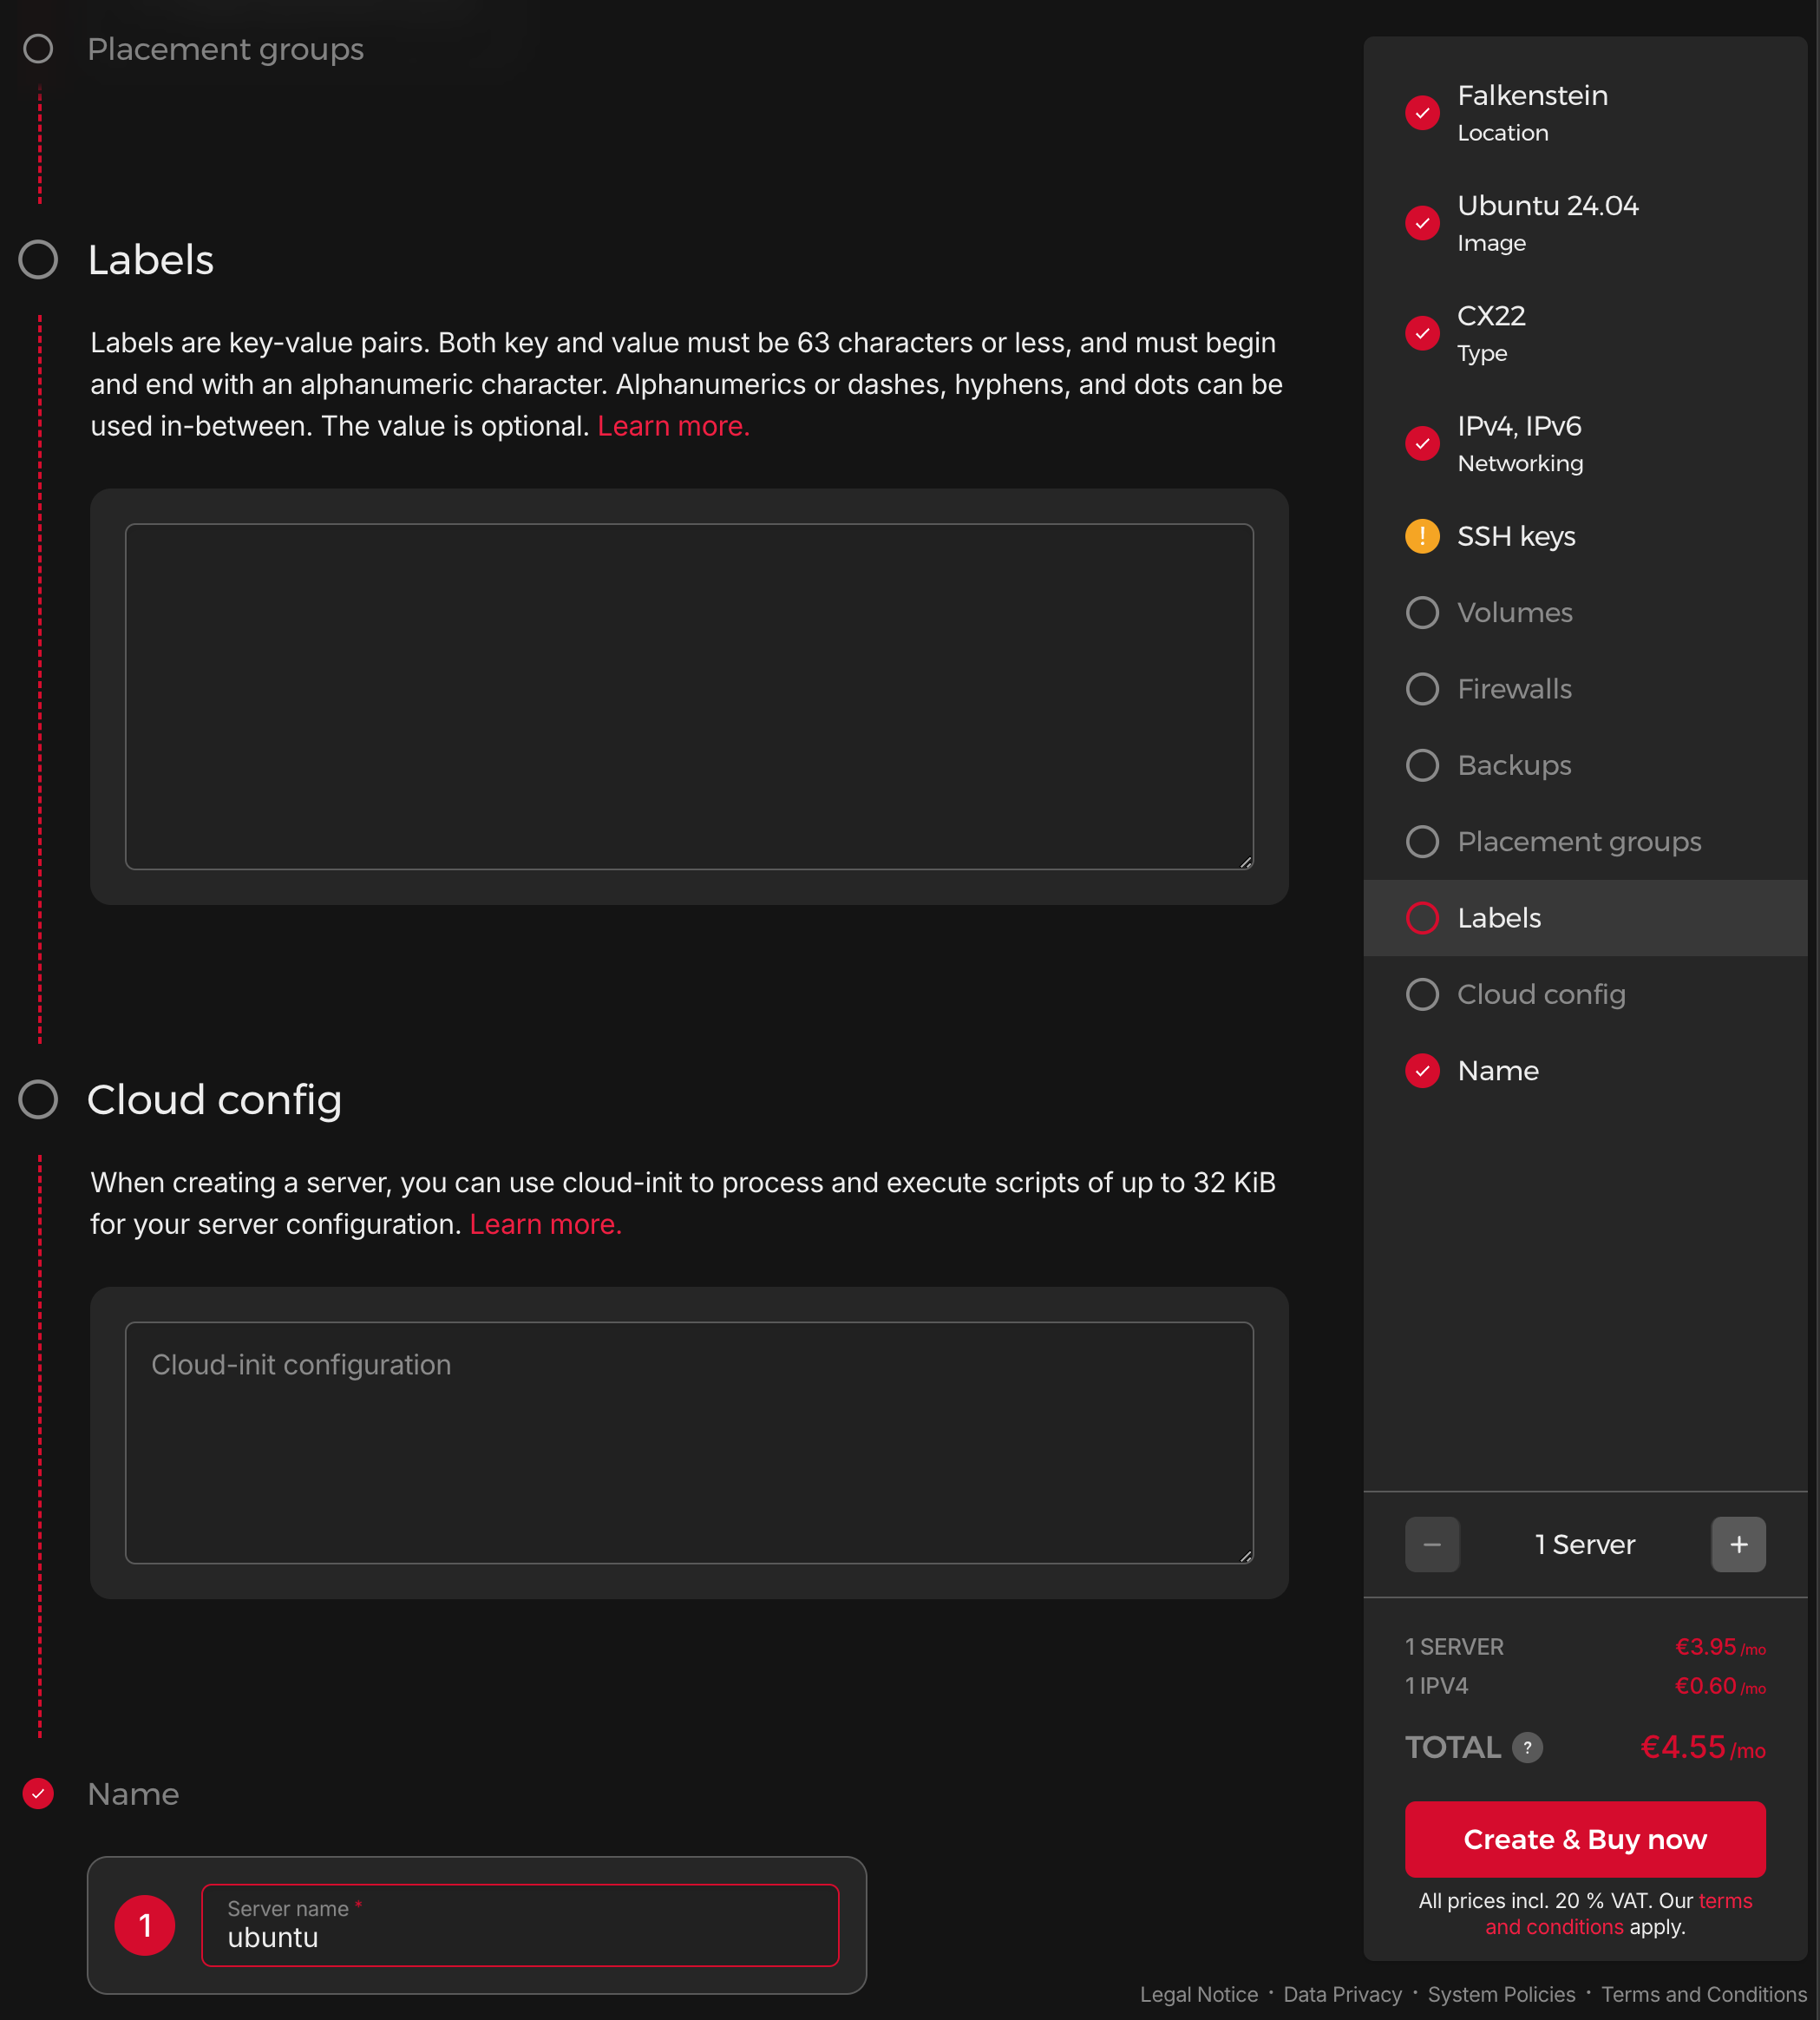The width and height of the screenshot is (1820, 2020).
Task: Jump to Volumes in the sidebar
Action: 1513,612
